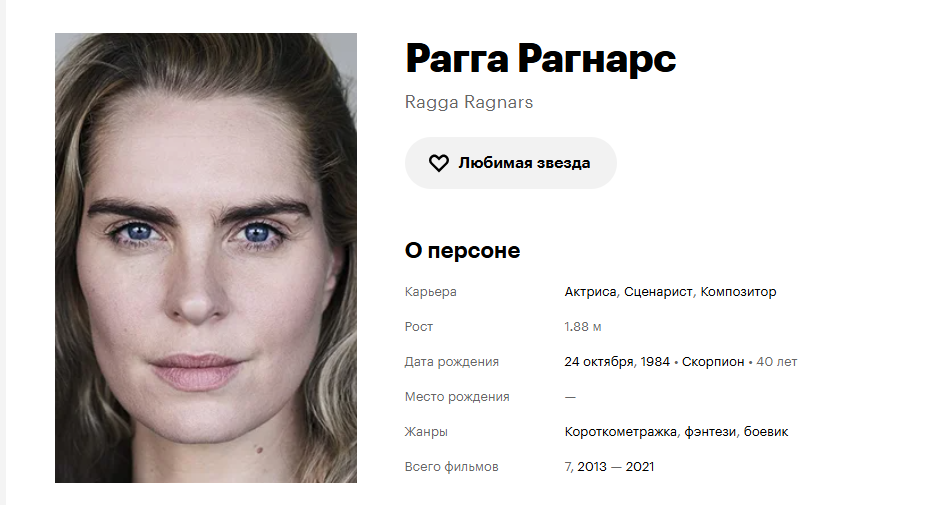This screenshot has height=505, width=930.
Task: Add to favorites via Любимая звезда button
Action: 511,163
